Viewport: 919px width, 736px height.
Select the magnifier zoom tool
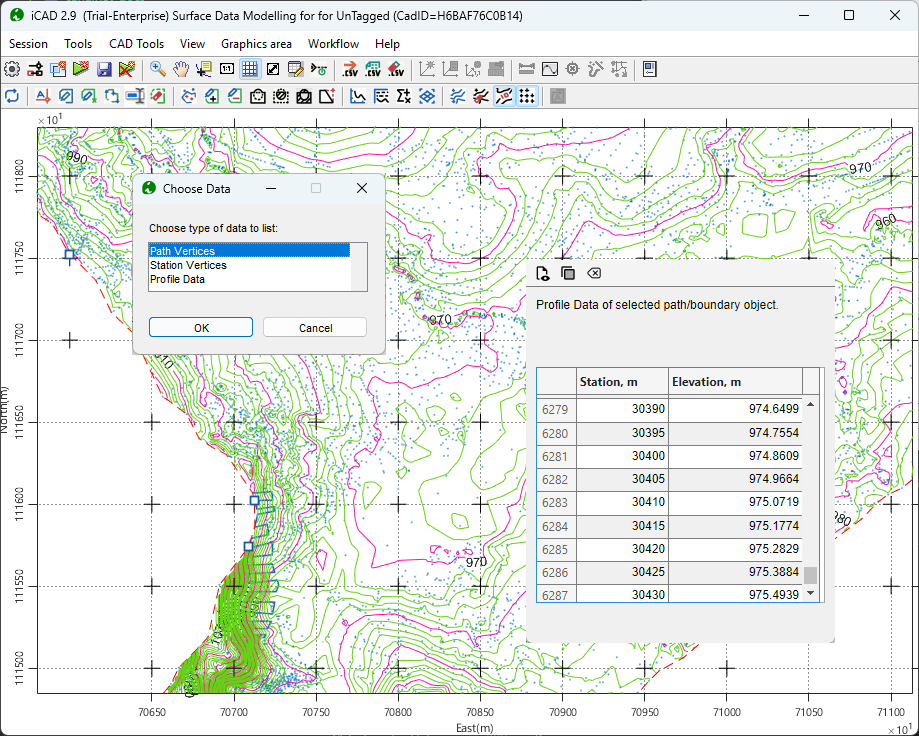(x=158, y=69)
